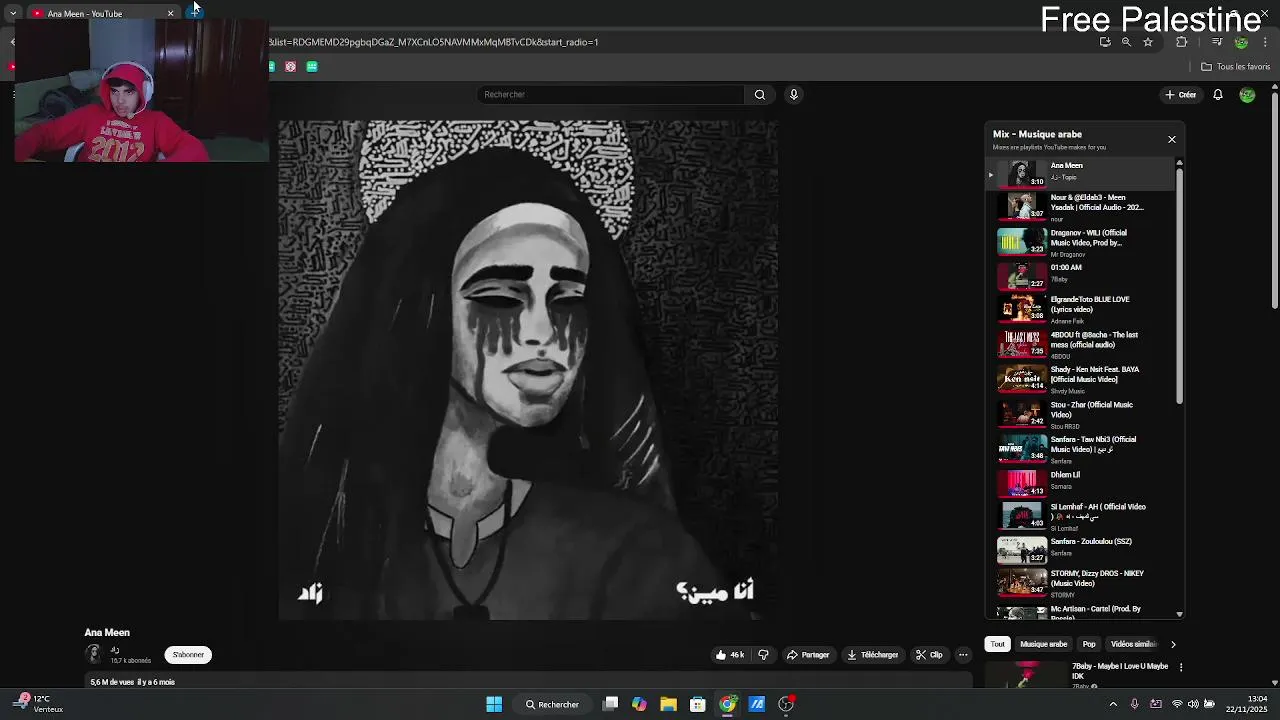Viewport: 1280px width, 720px height.
Task: Select the Vidéos similaires filter chip
Action: click(x=1133, y=644)
